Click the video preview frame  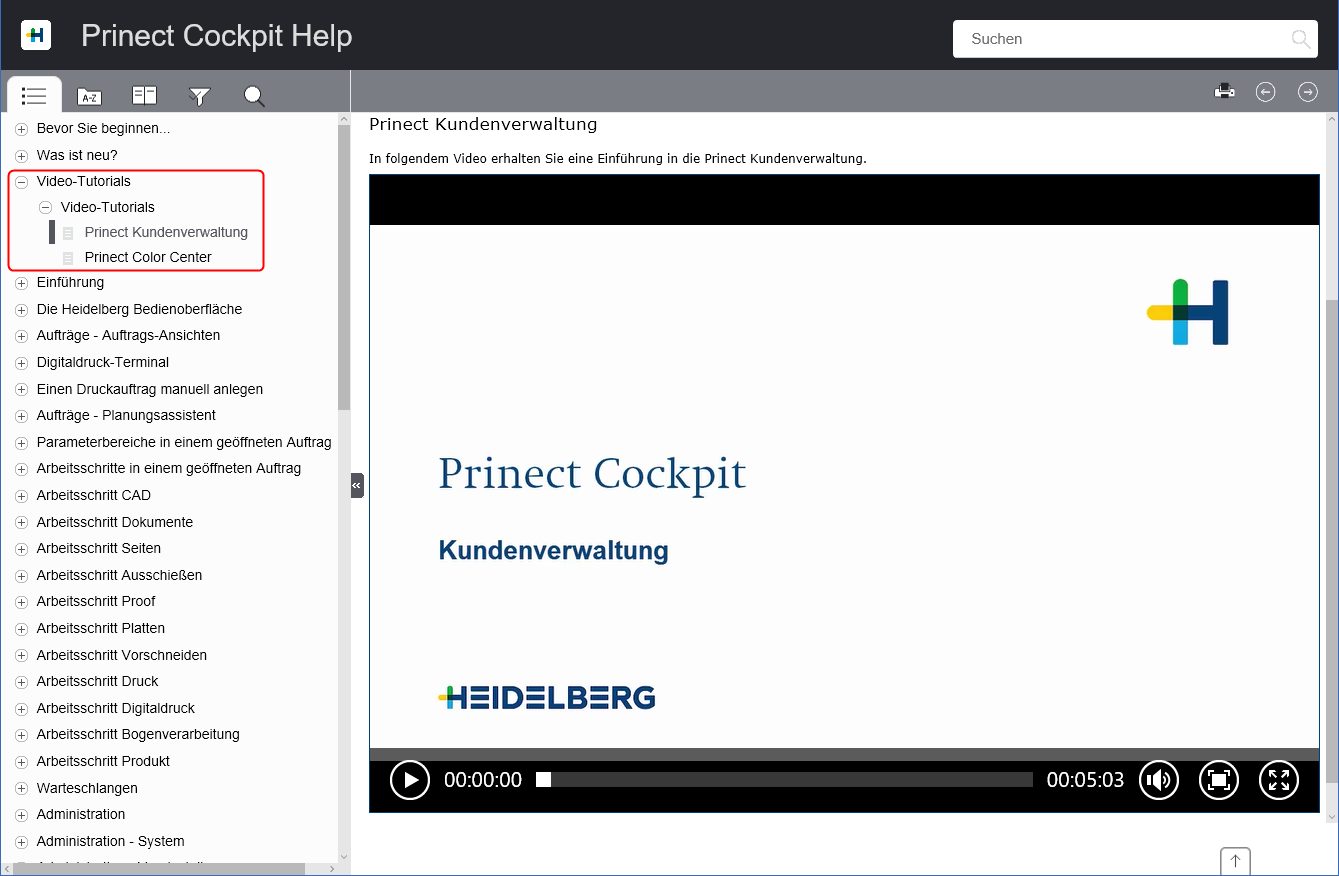(844, 486)
